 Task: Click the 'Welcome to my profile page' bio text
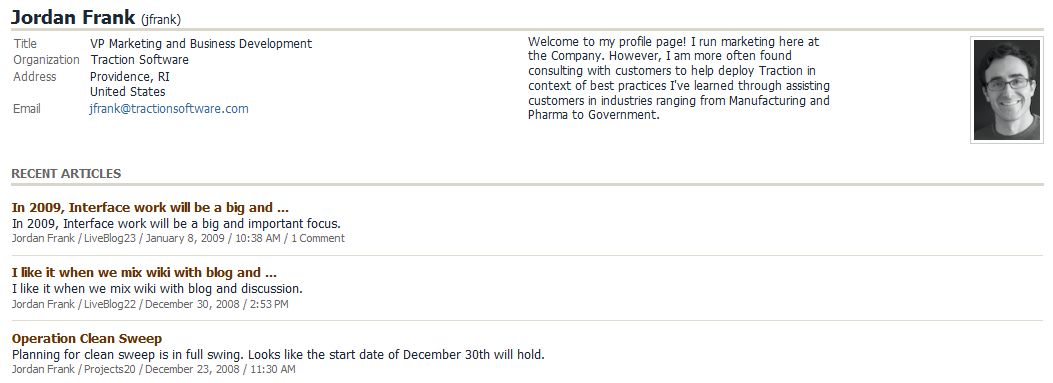pyautogui.click(x=679, y=78)
